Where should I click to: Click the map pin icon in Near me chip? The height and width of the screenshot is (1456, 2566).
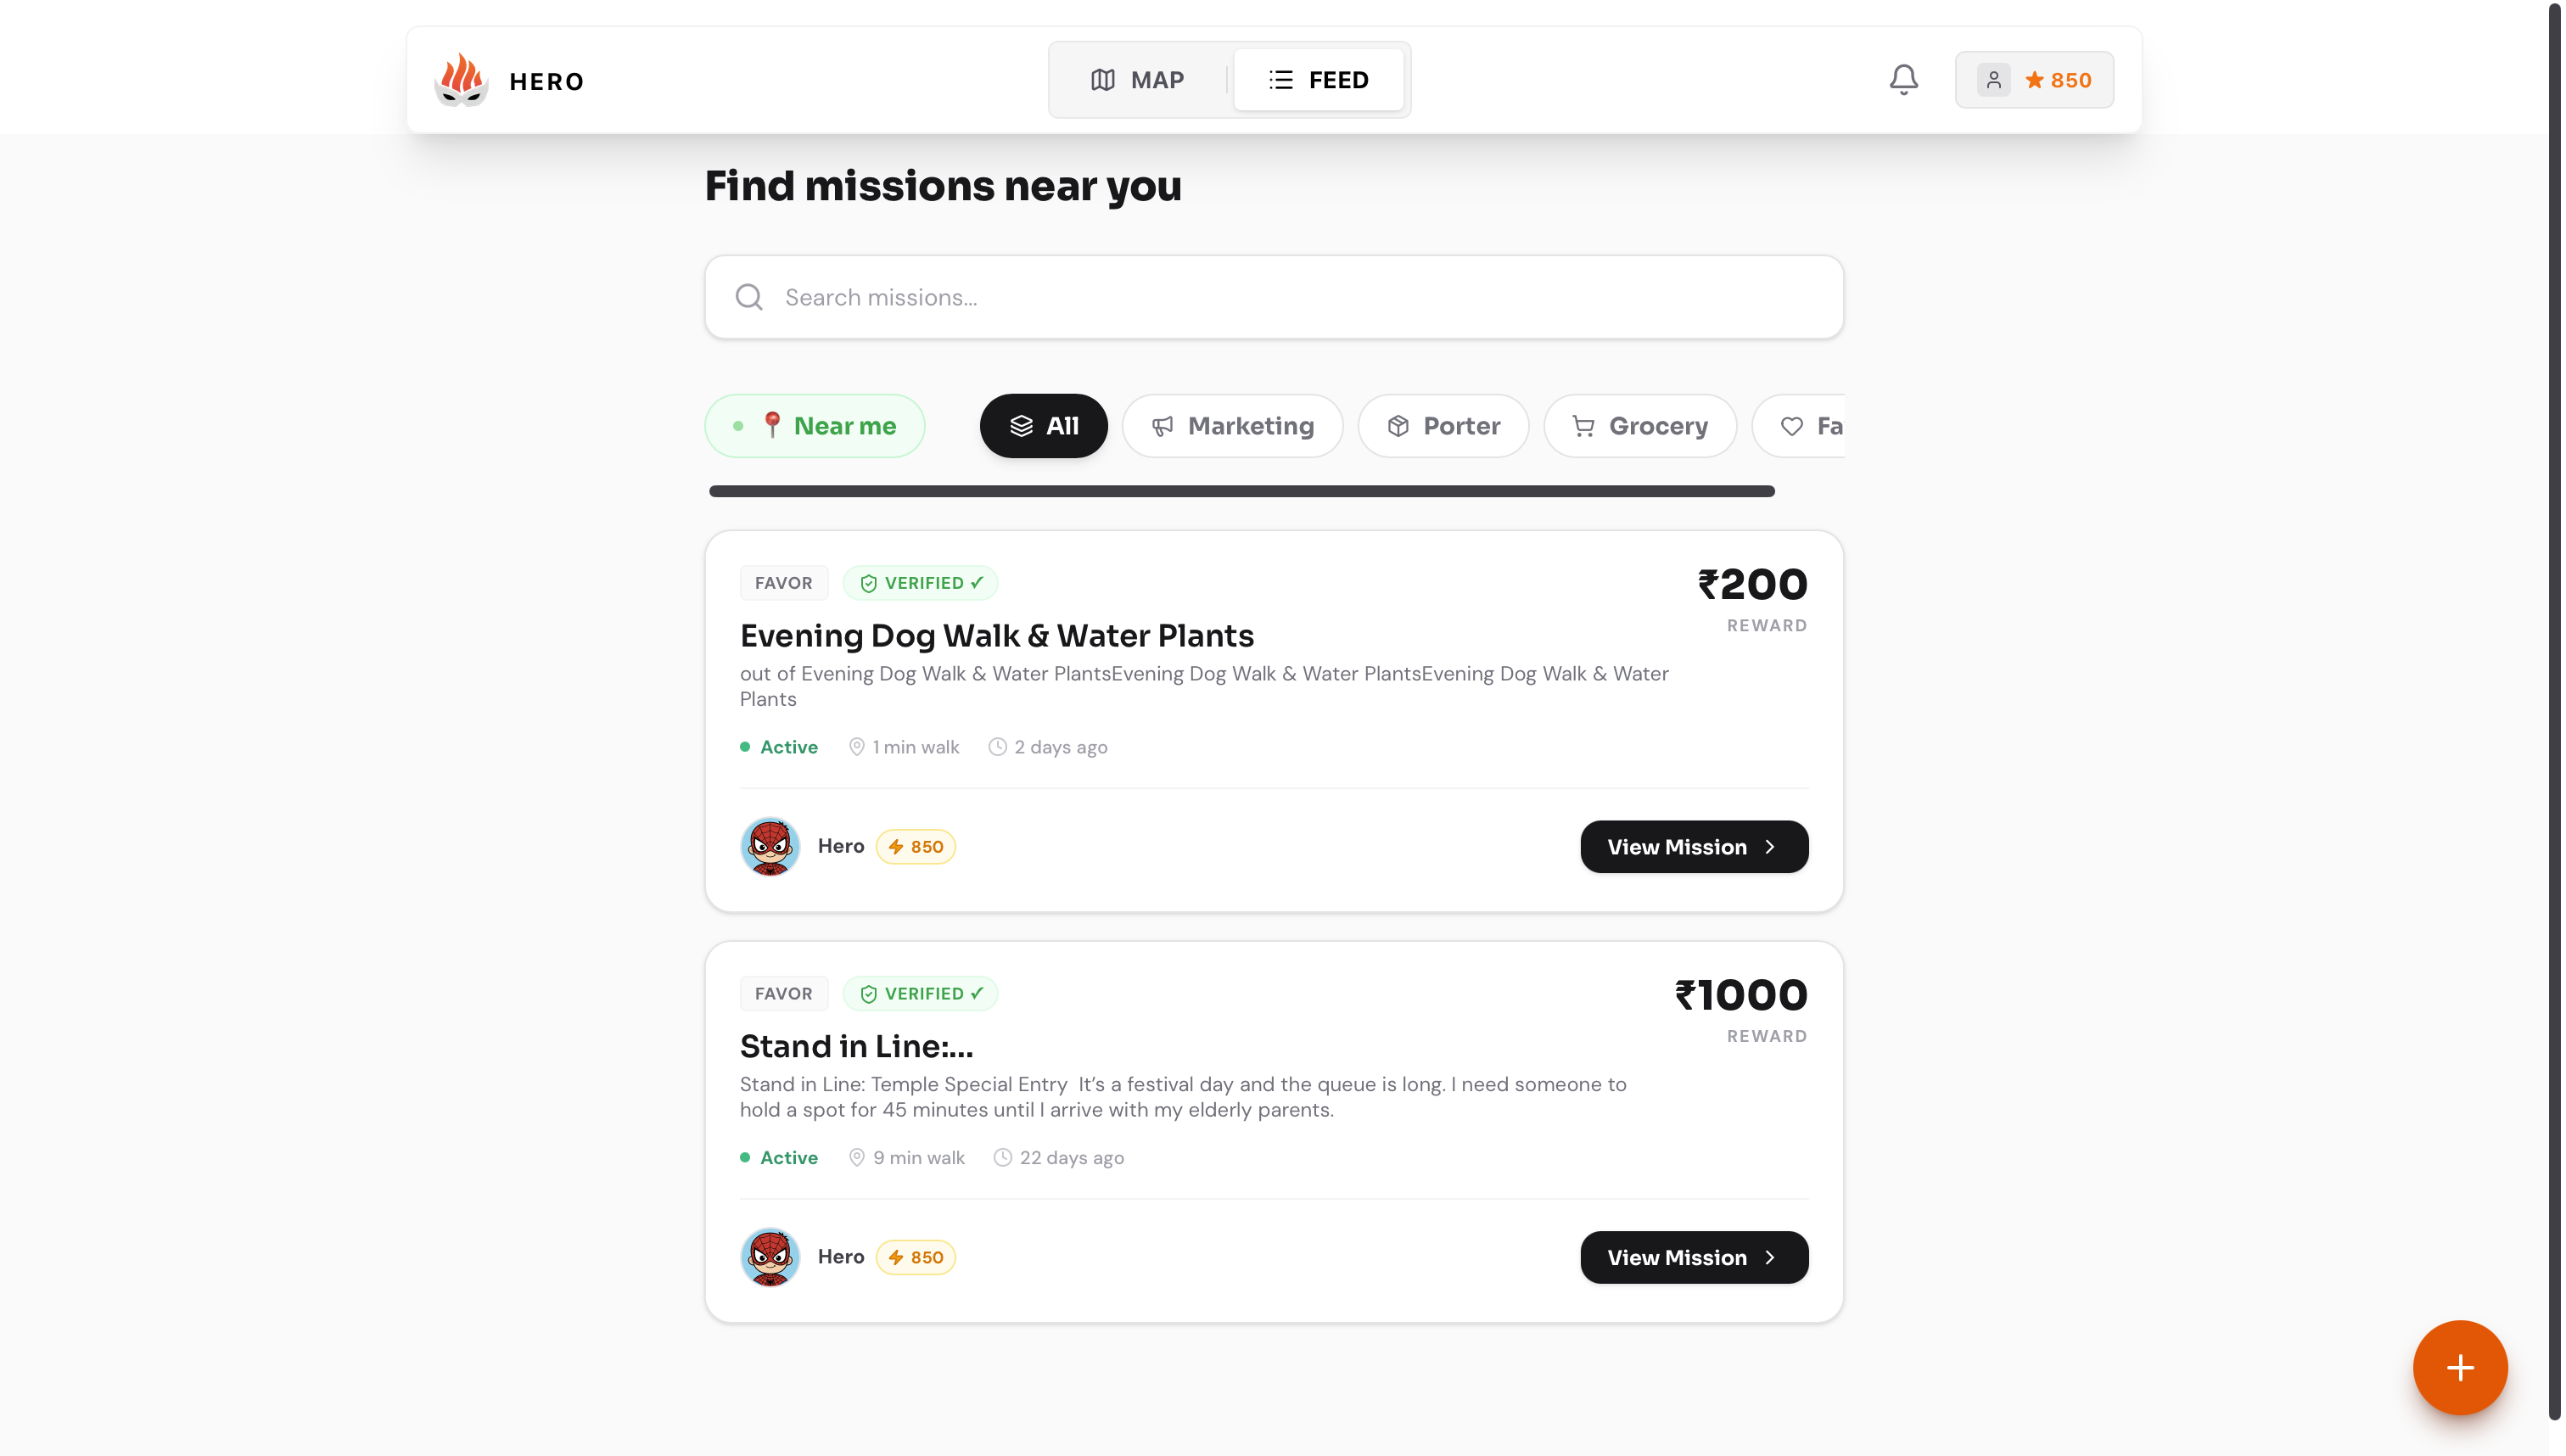tap(773, 425)
